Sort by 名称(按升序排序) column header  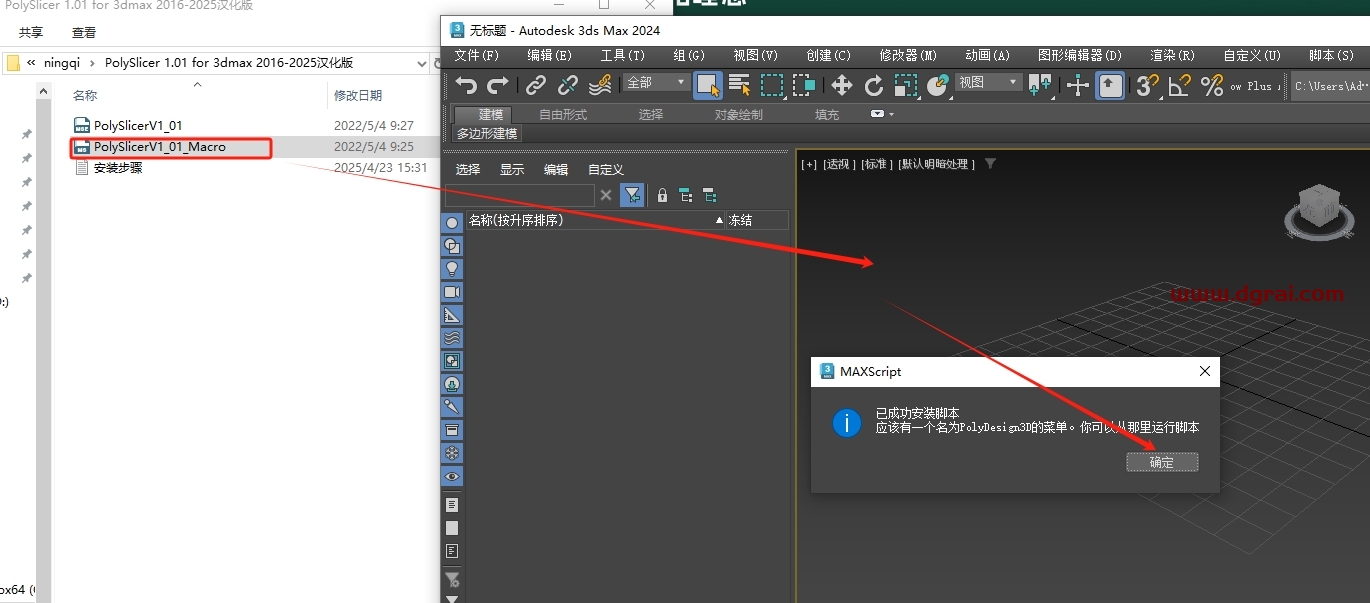point(596,220)
